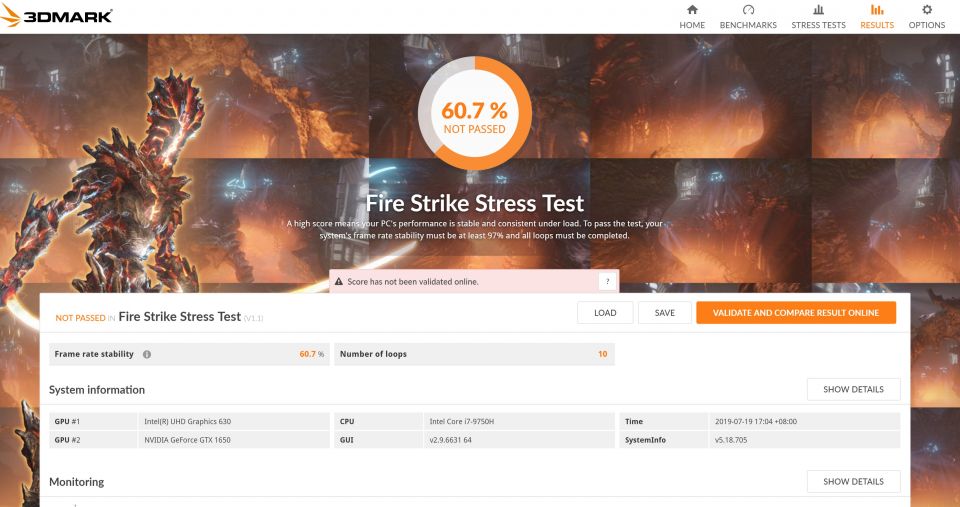Click the Results chart icon
The width and height of the screenshot is (960, 507).
[877, 10]
